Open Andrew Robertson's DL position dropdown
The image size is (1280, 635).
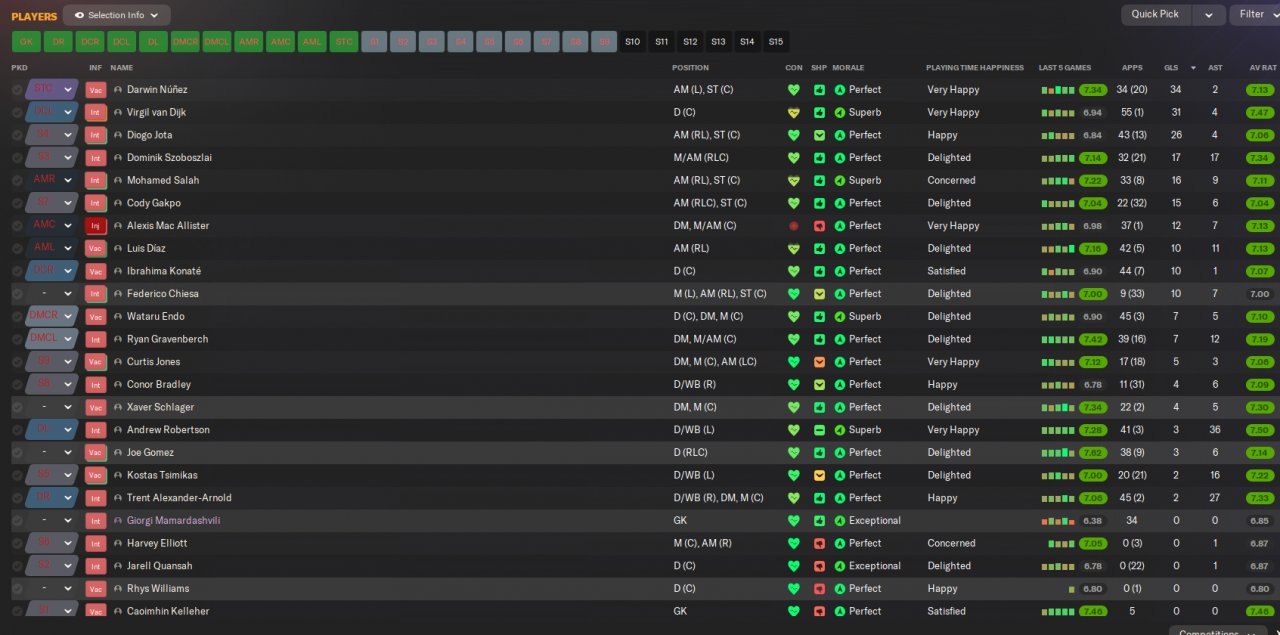(x=53, y=430)
